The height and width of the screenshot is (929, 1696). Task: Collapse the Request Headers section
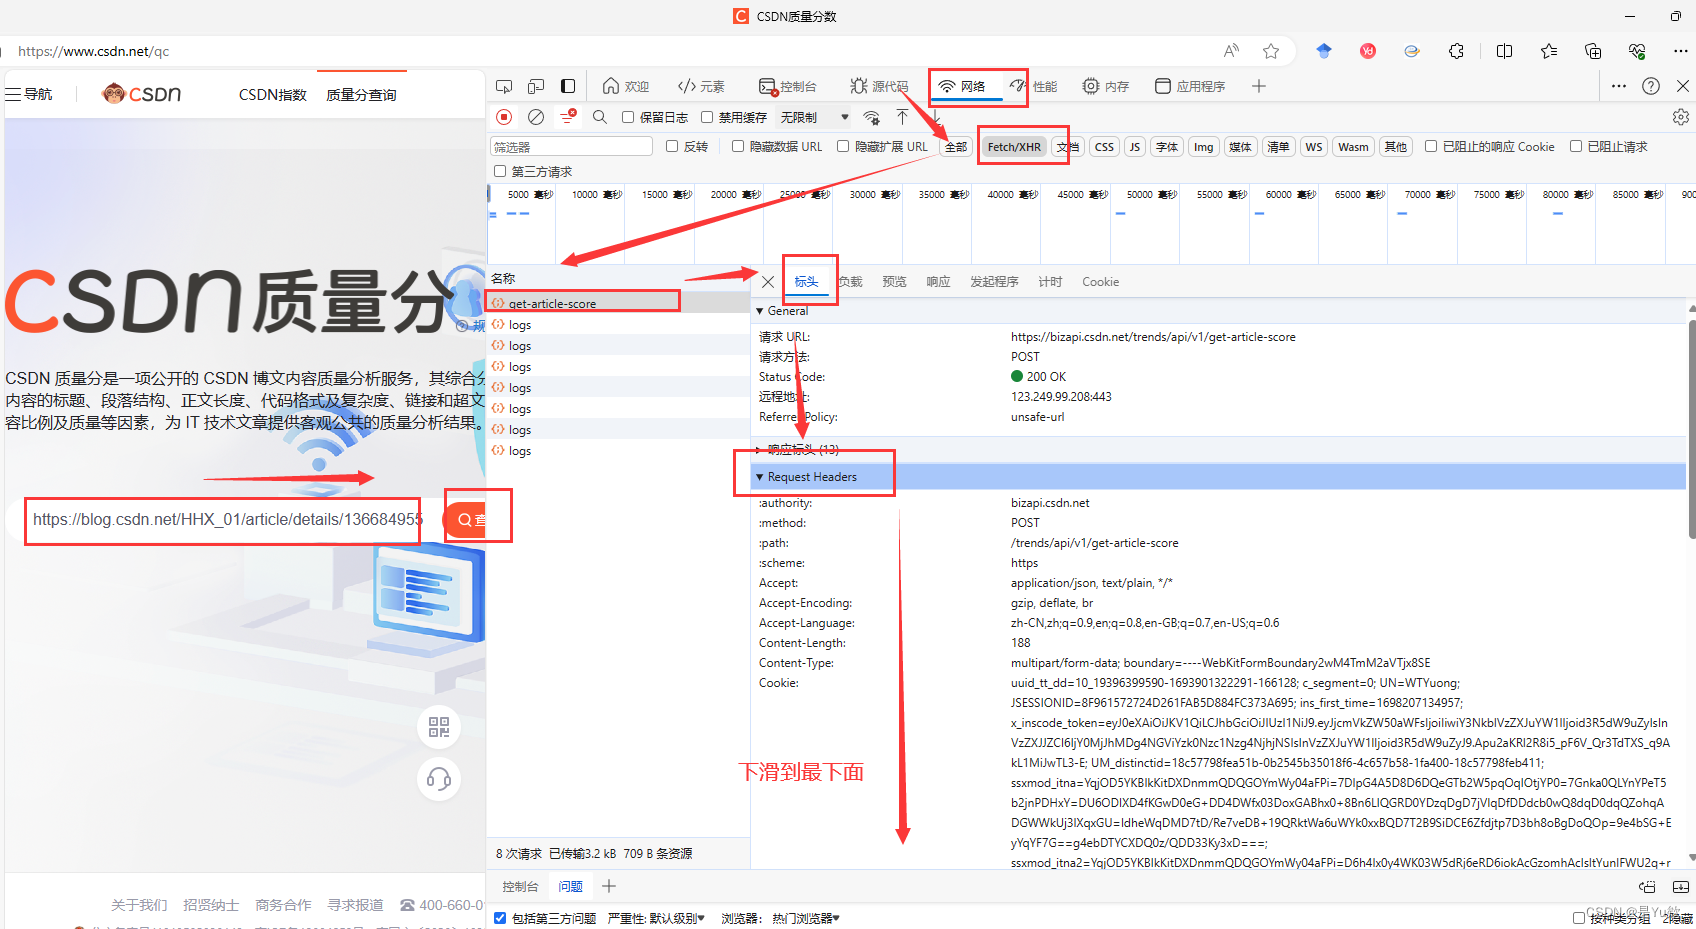coord(760,477)
